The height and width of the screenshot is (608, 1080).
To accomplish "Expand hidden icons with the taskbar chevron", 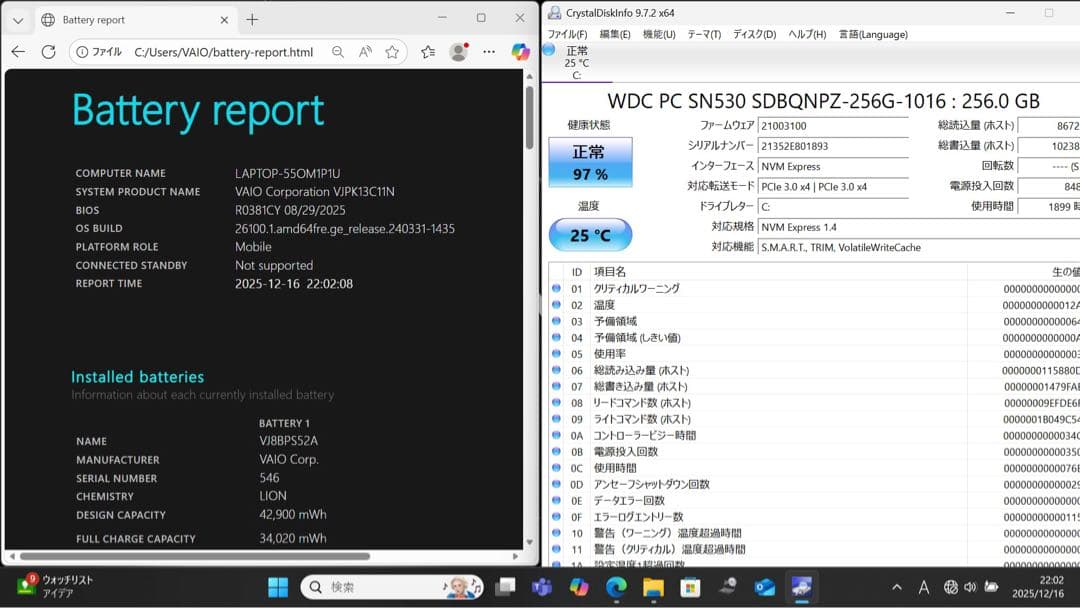I will click(894, 586).
